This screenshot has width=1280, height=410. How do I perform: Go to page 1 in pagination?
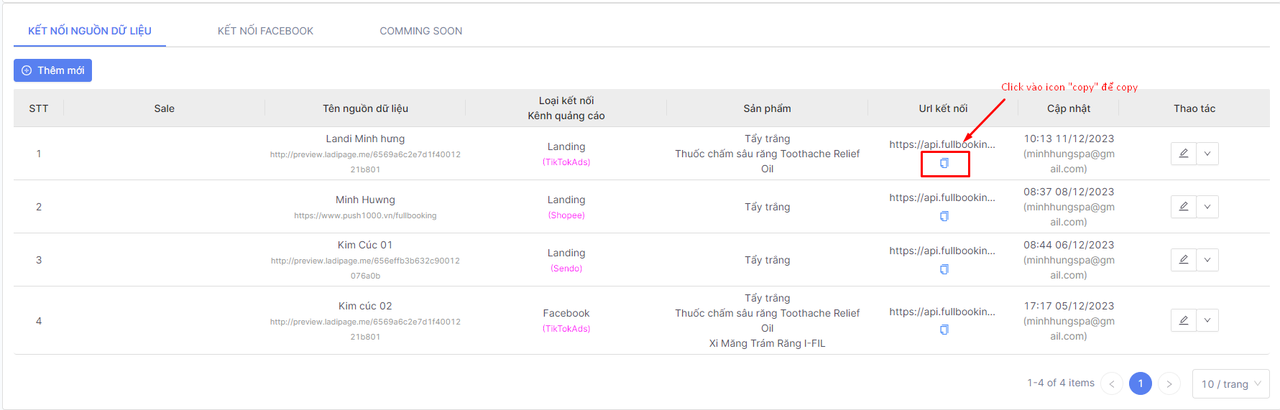click(x=1140, y=384)
